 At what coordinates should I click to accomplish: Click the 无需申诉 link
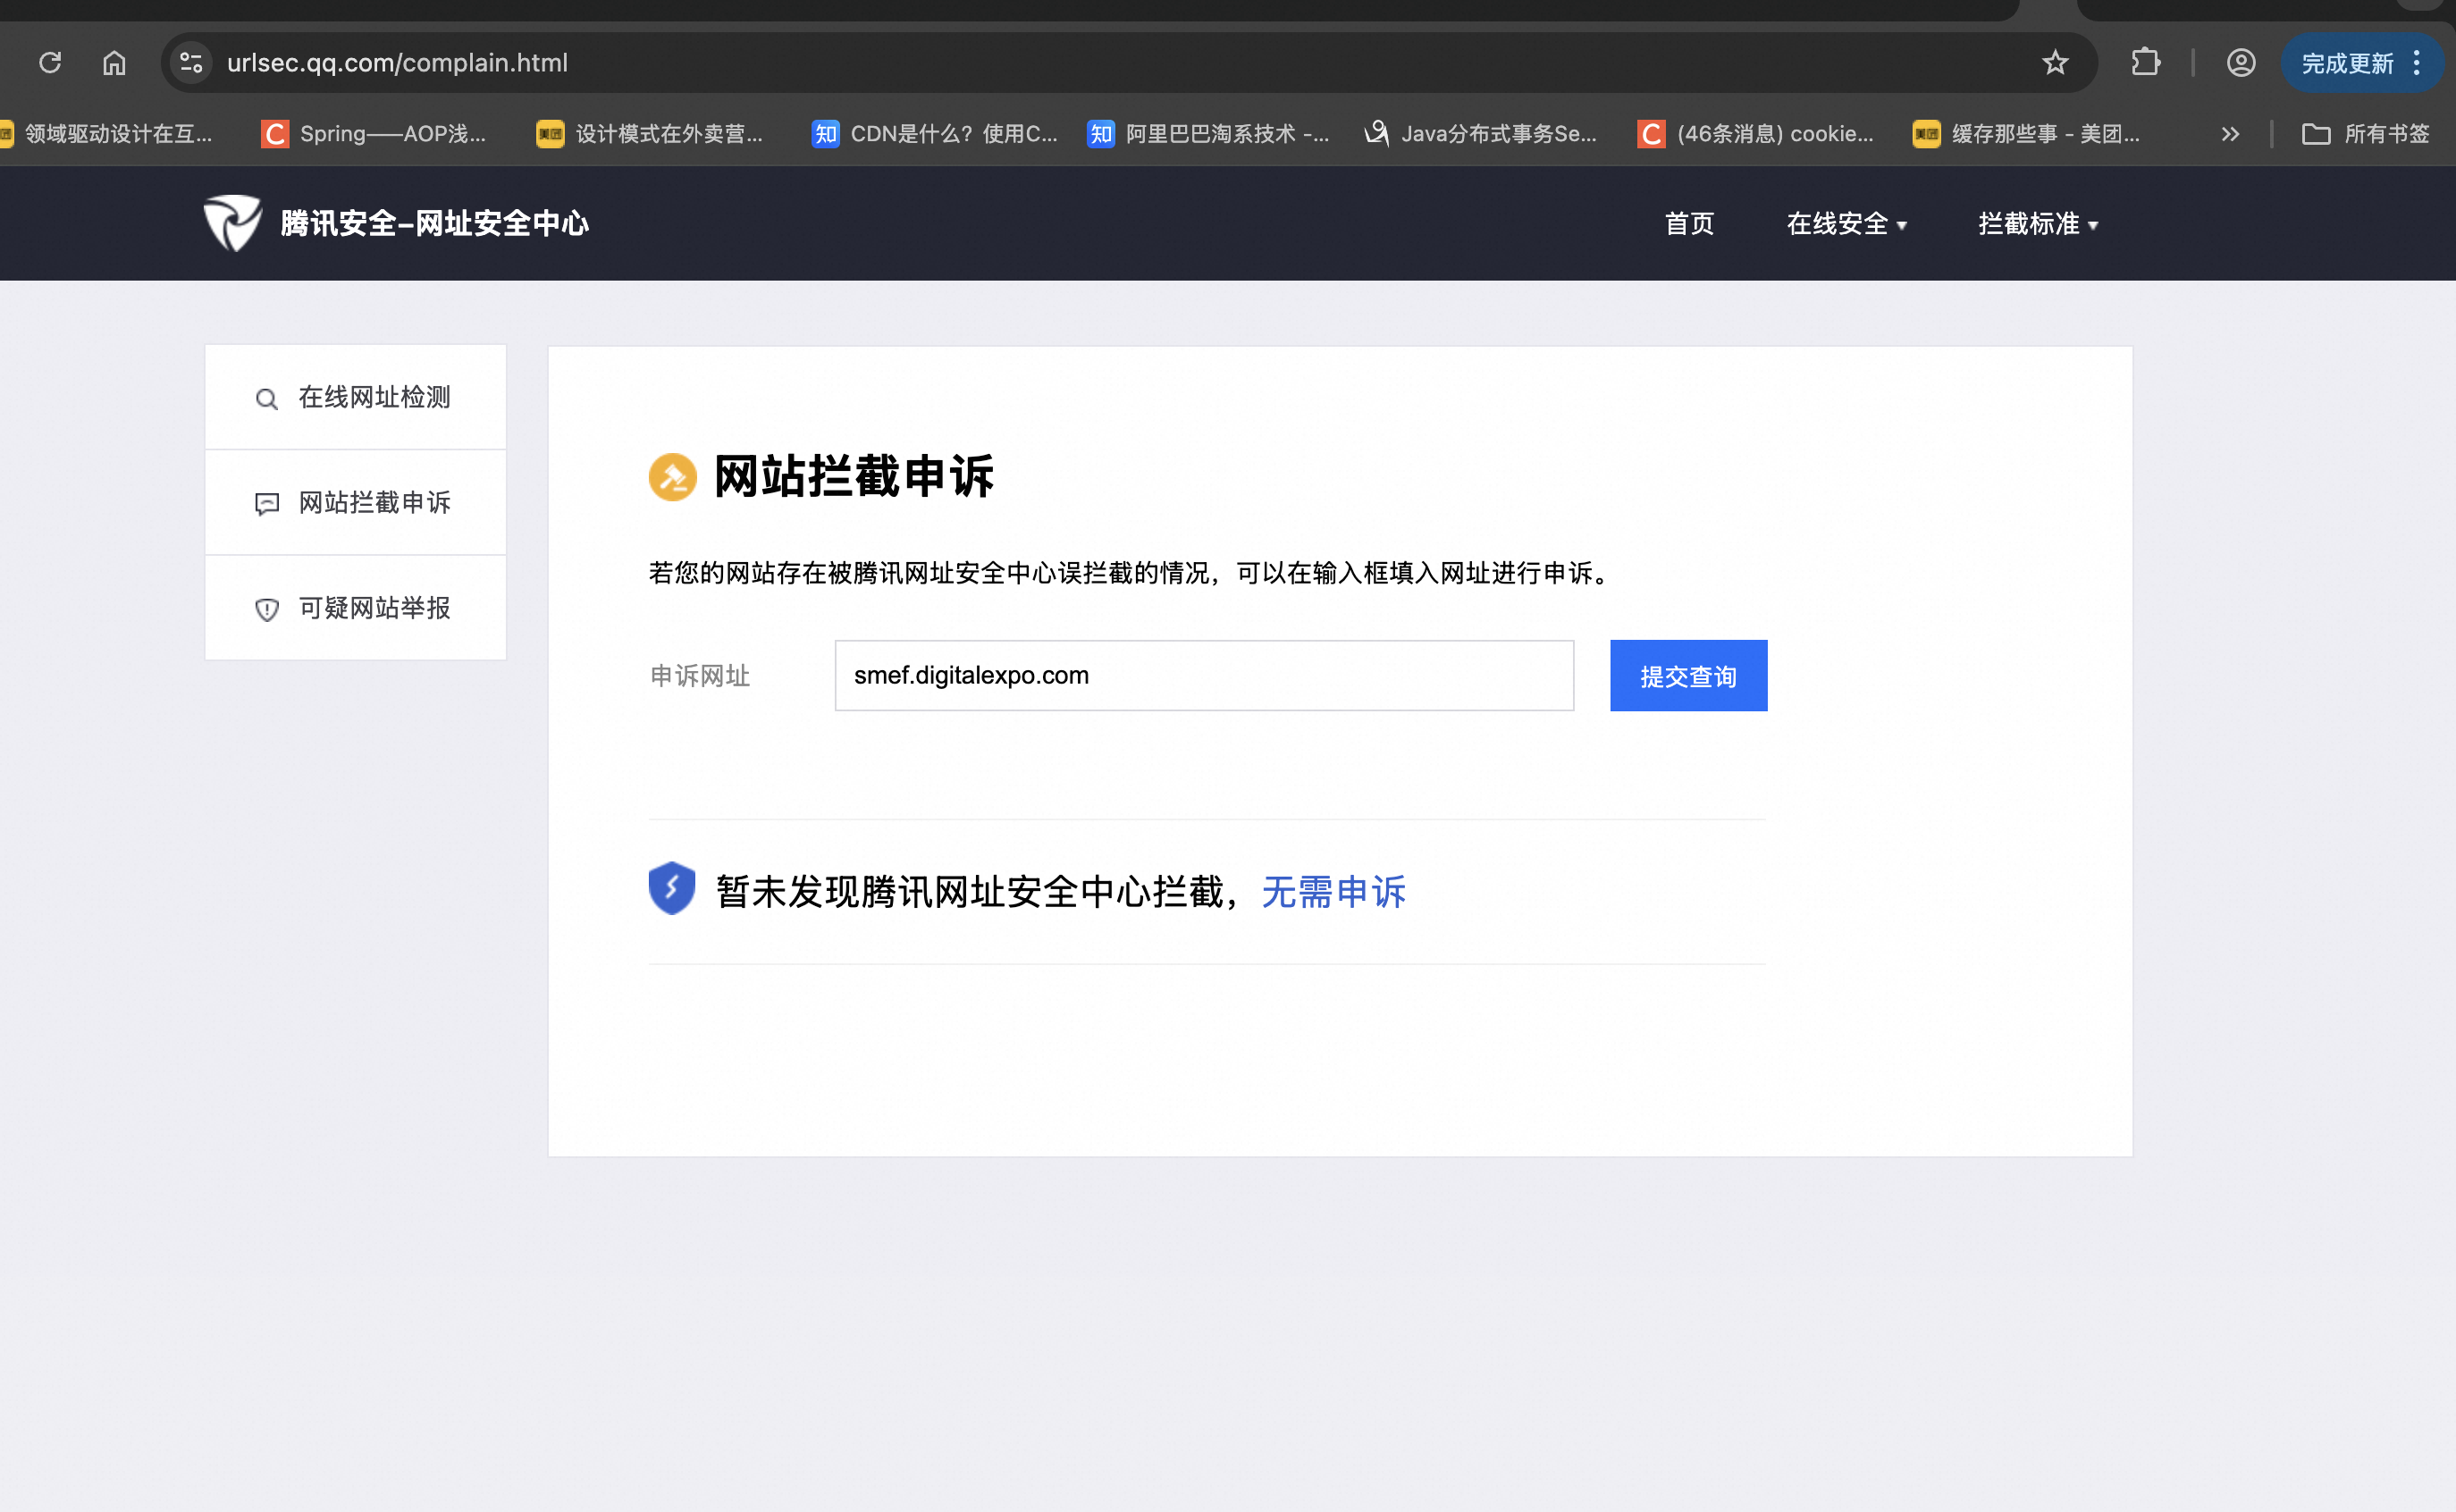pos(1333,892)
